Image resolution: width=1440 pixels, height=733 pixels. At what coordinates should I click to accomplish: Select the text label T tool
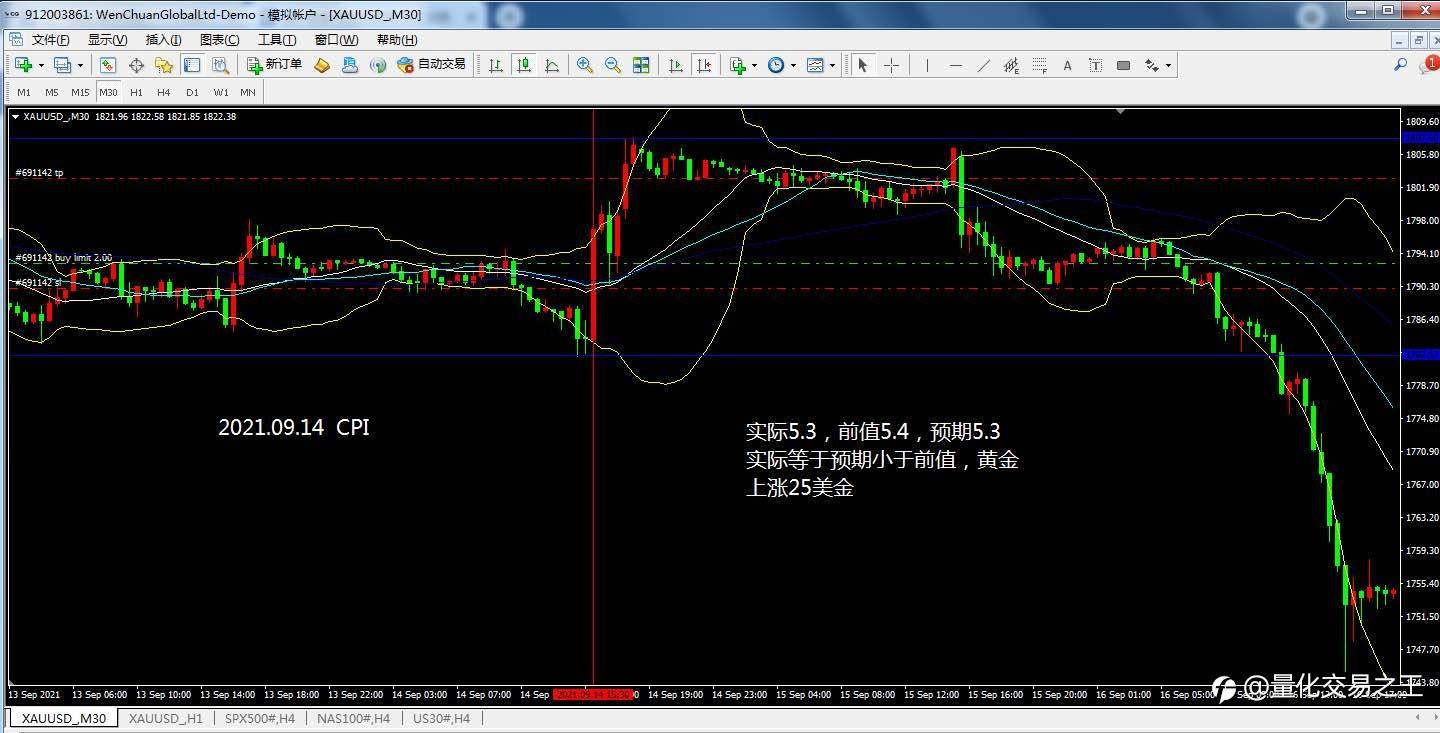tap(1095, 65)
